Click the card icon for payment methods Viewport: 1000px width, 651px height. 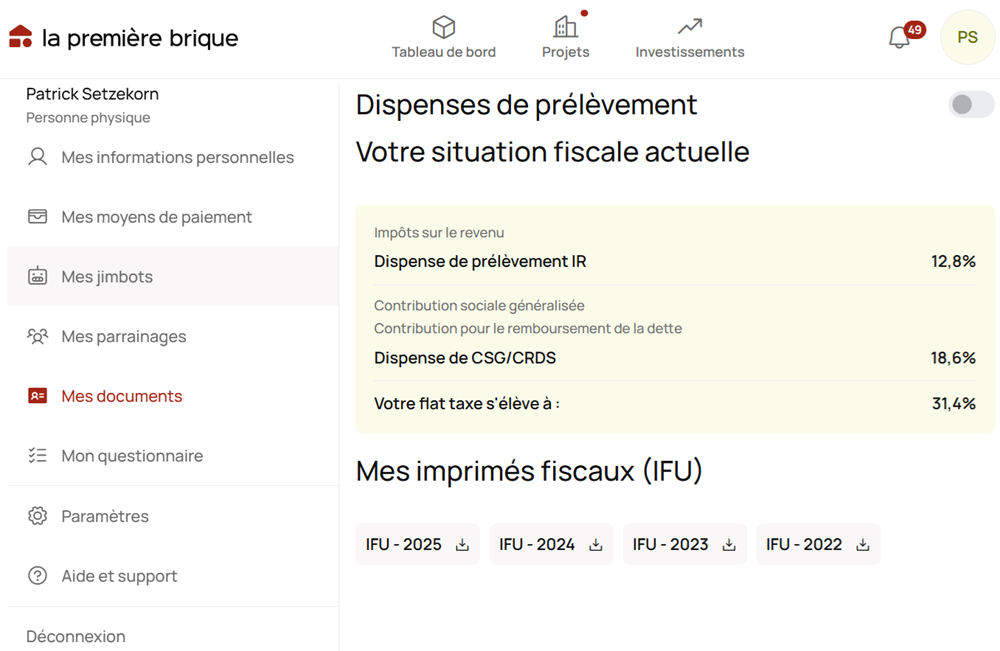tap(38, 217)
